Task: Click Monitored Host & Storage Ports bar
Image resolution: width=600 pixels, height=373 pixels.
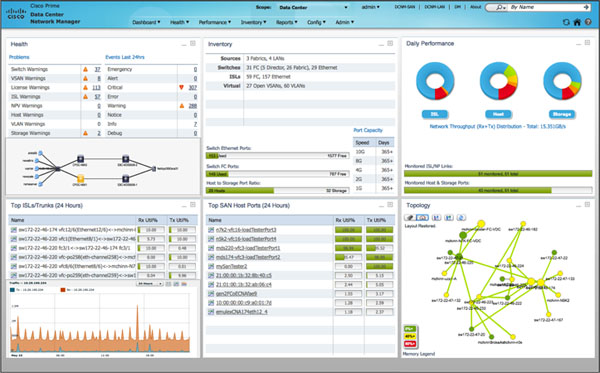Action: click(498, 191)
